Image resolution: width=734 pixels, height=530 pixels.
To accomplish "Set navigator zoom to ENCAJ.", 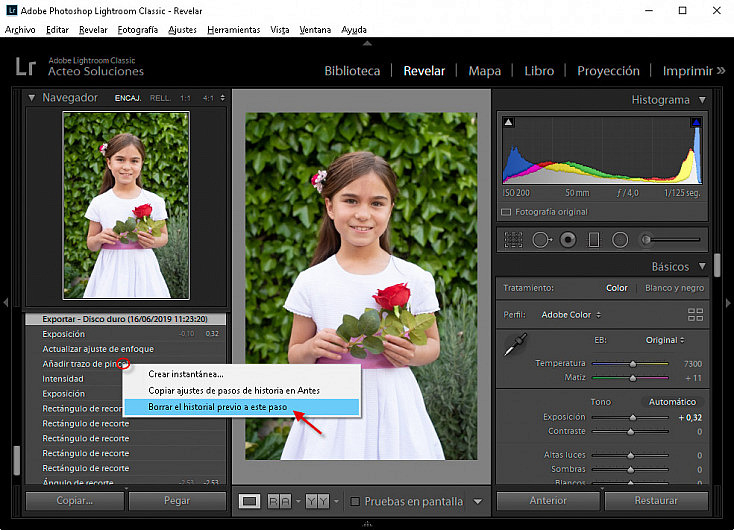I will (128, 98).
